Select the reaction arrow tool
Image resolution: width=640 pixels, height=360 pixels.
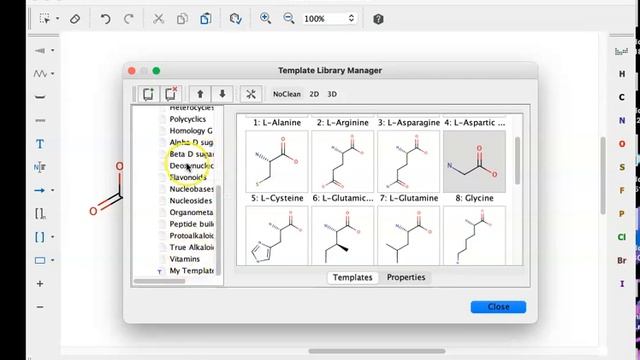[x=40, y=190]
